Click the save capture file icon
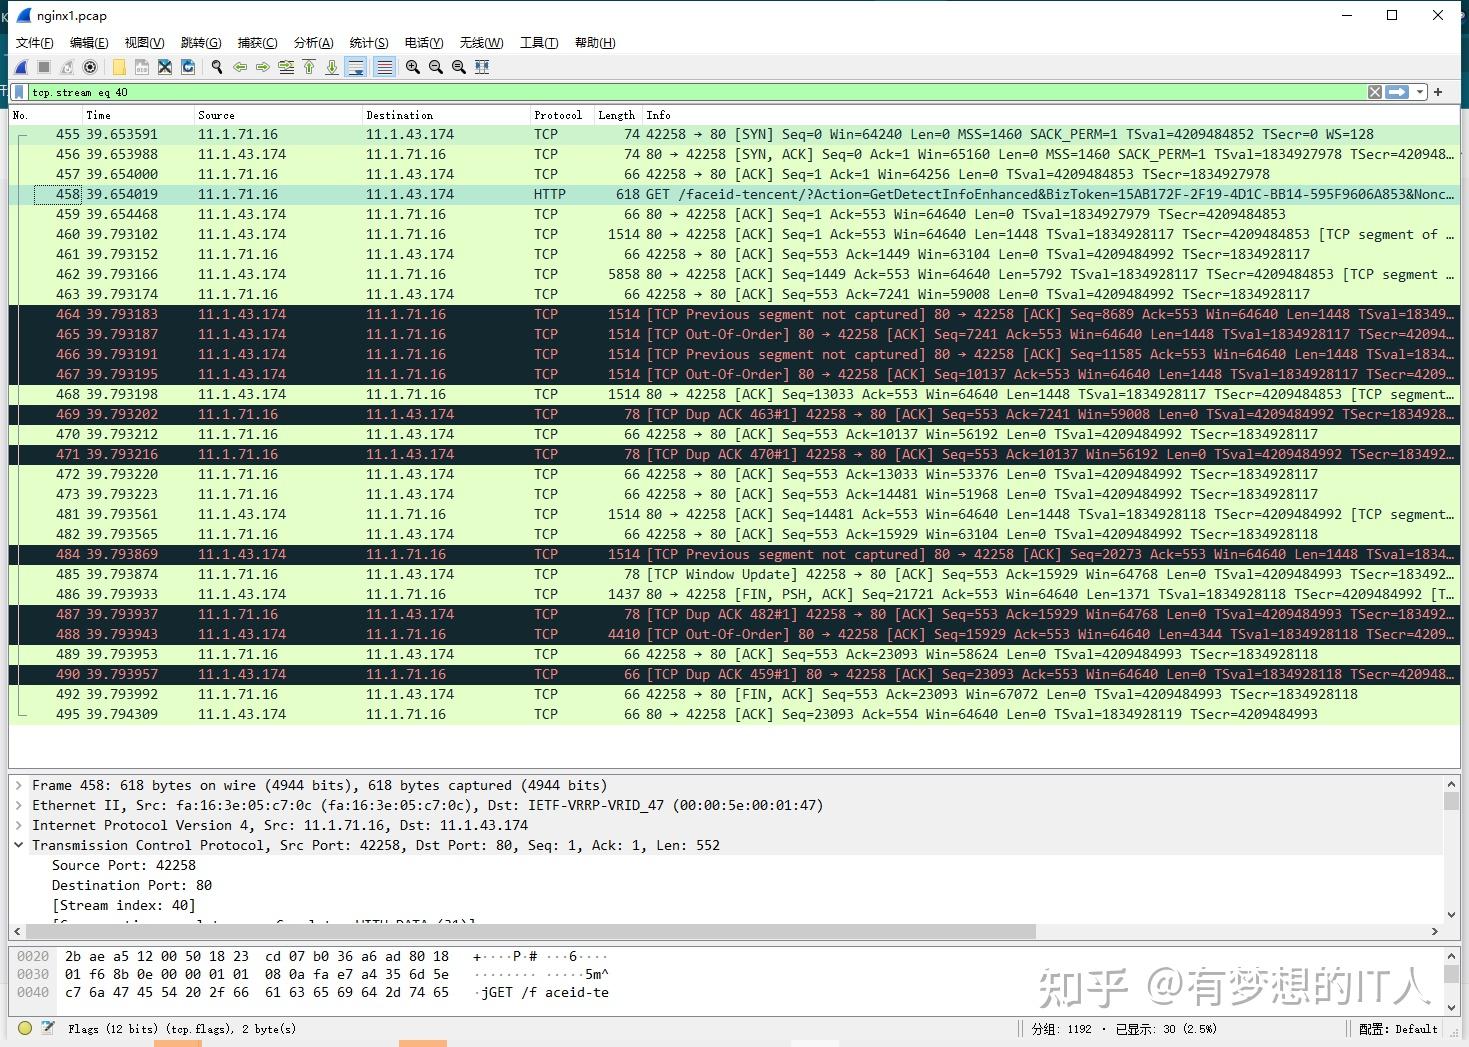Screen dimensions: 1469x1047 click(x=142, y=67)
